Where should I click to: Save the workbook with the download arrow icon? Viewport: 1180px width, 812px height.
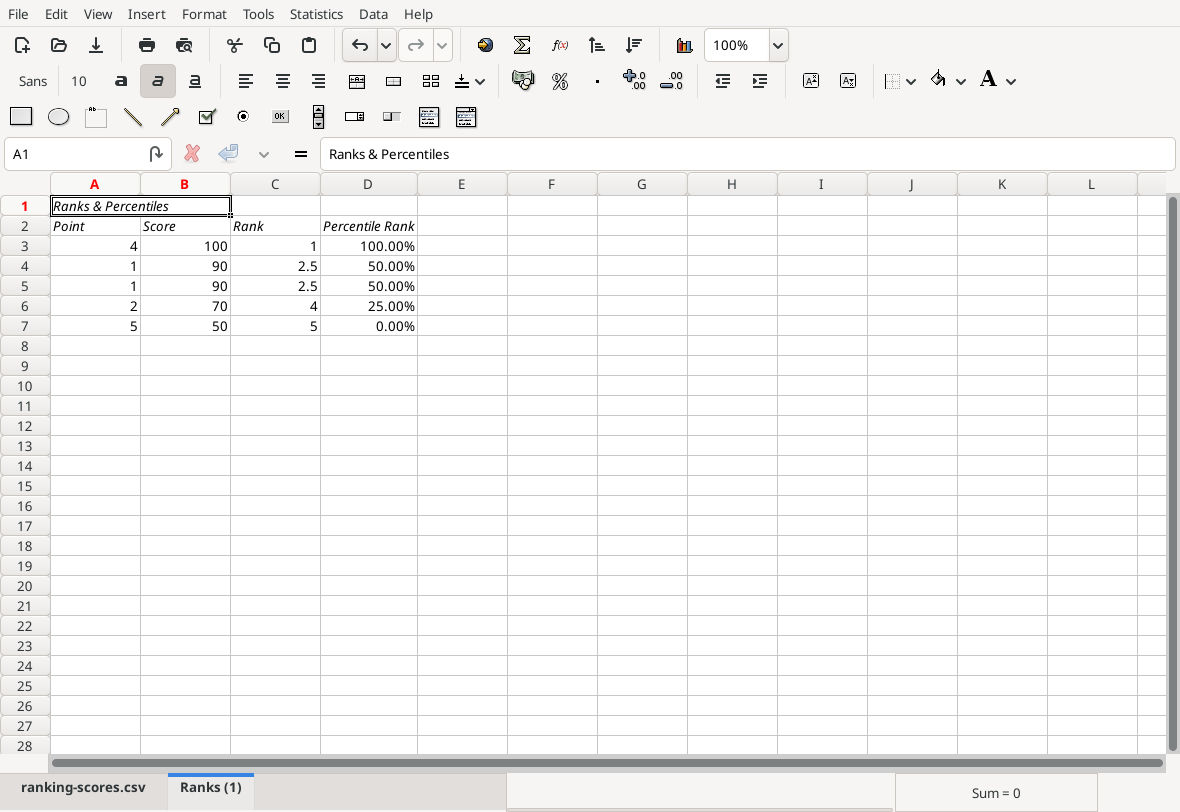click(96, 45)
